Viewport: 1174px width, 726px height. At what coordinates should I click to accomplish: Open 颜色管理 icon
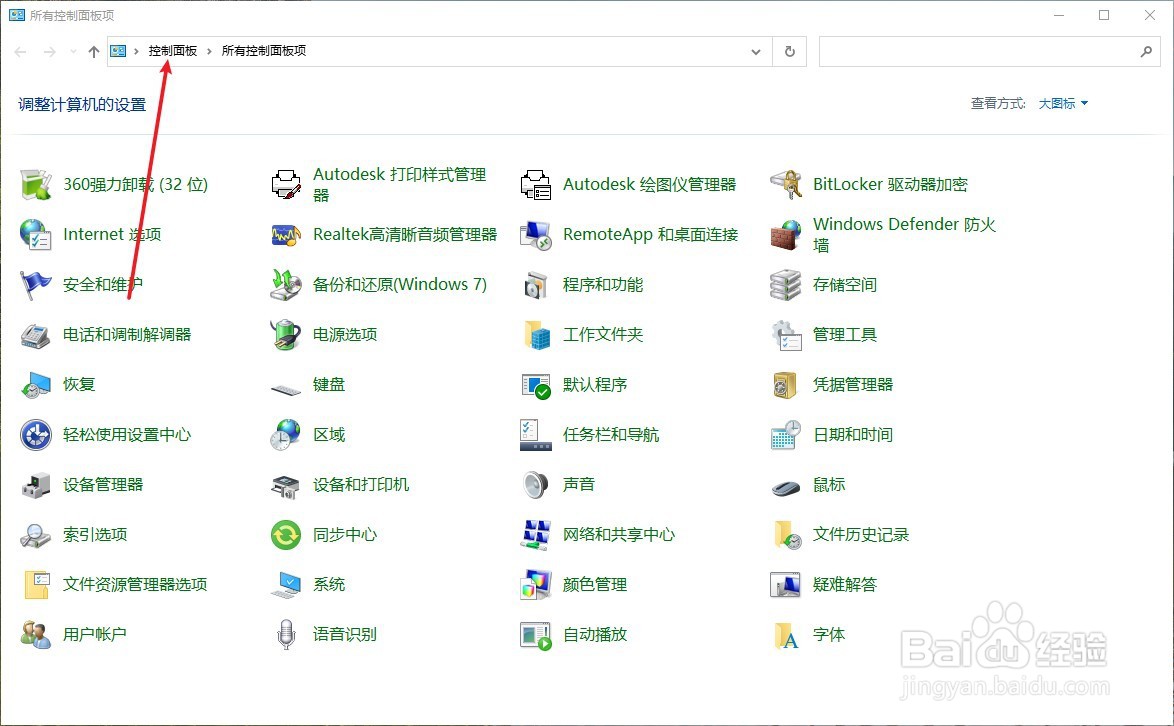click(535, 585)
